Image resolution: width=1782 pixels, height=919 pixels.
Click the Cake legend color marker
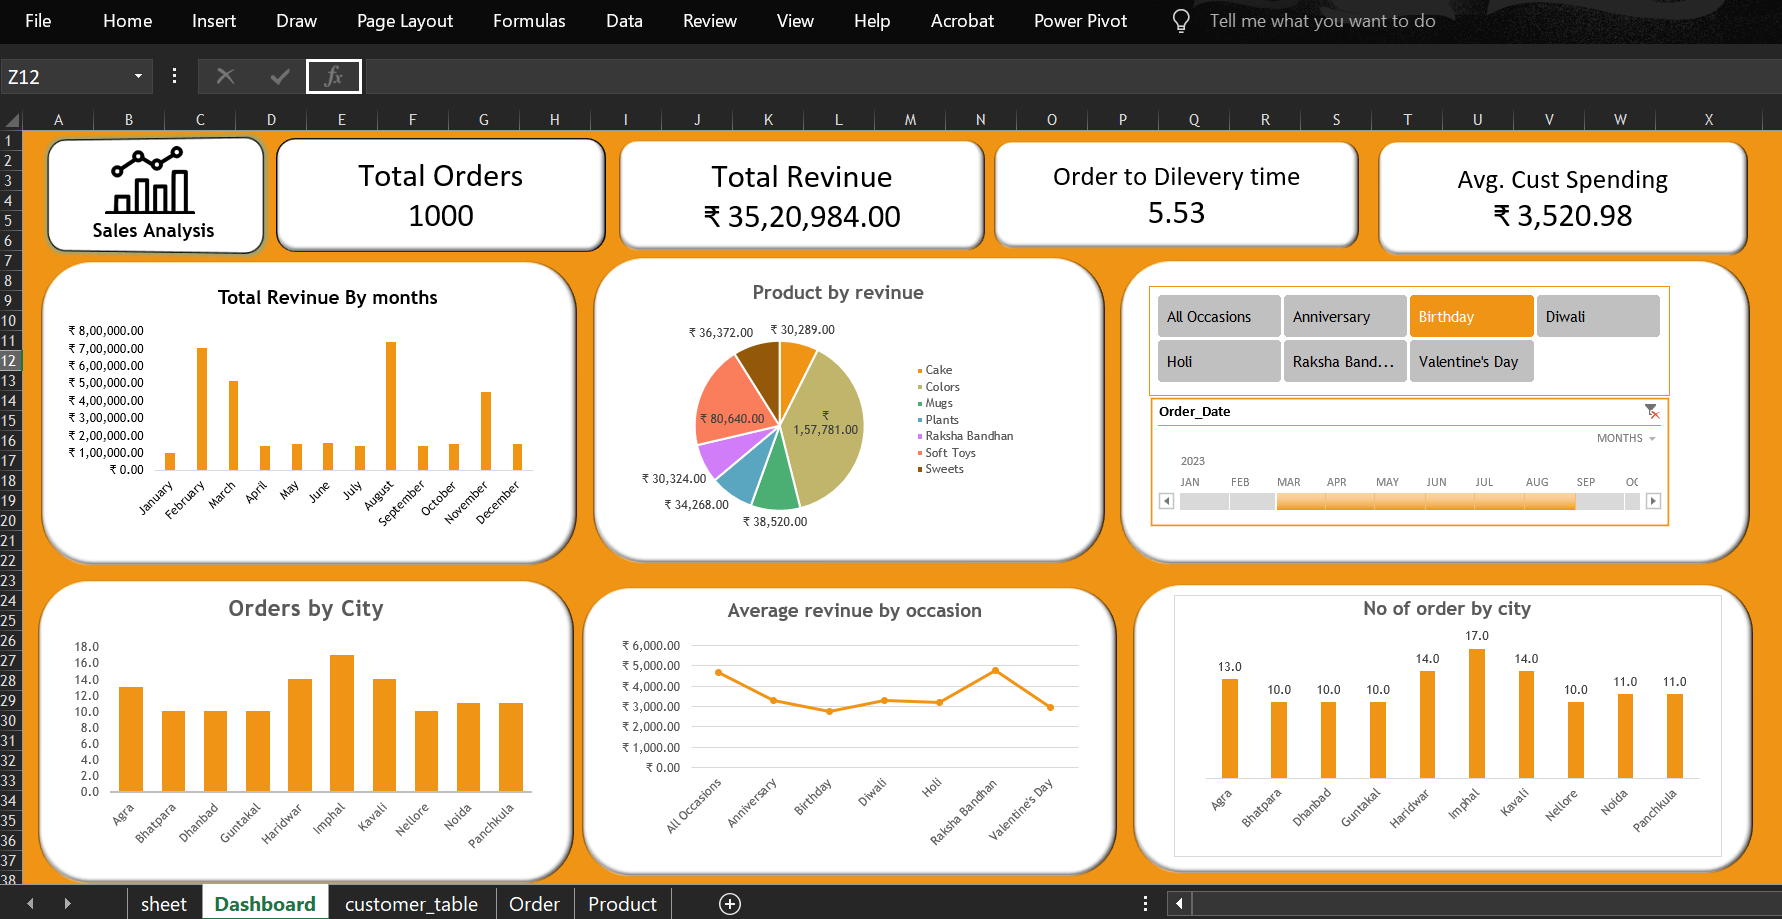point(920,370)
